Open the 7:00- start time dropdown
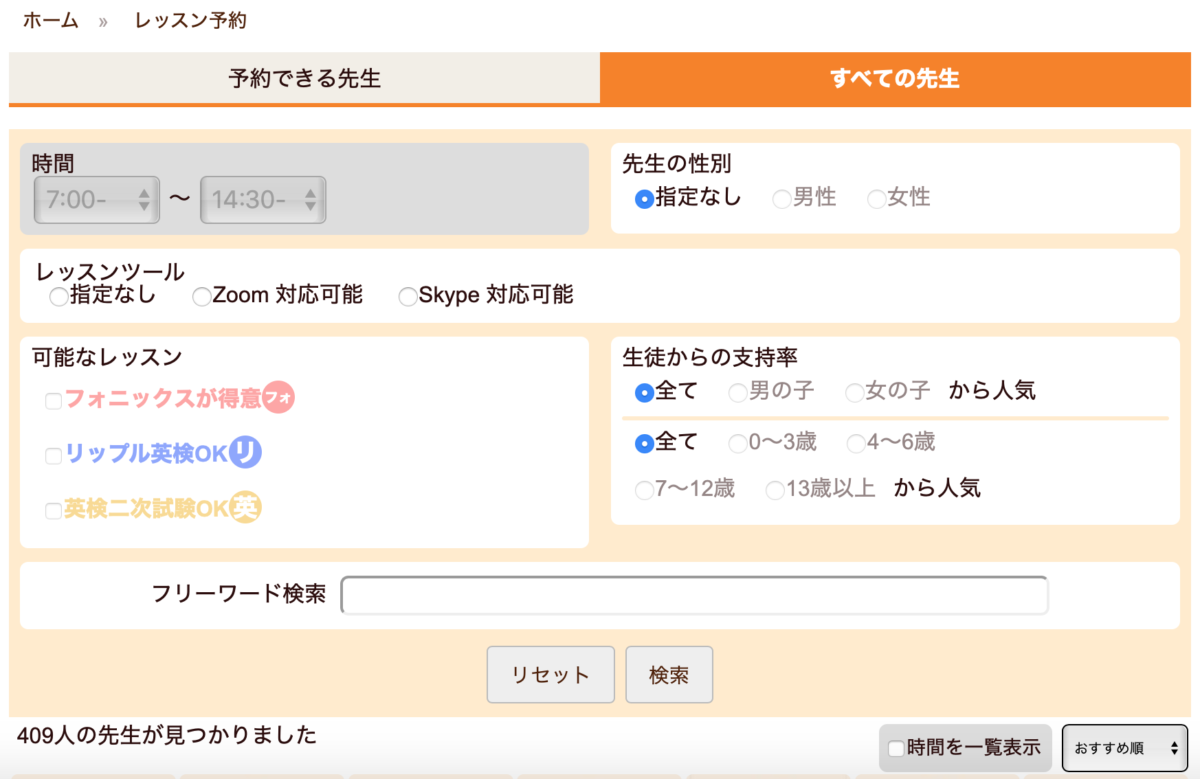This screenshot has width=1200, height=779. 96,199
